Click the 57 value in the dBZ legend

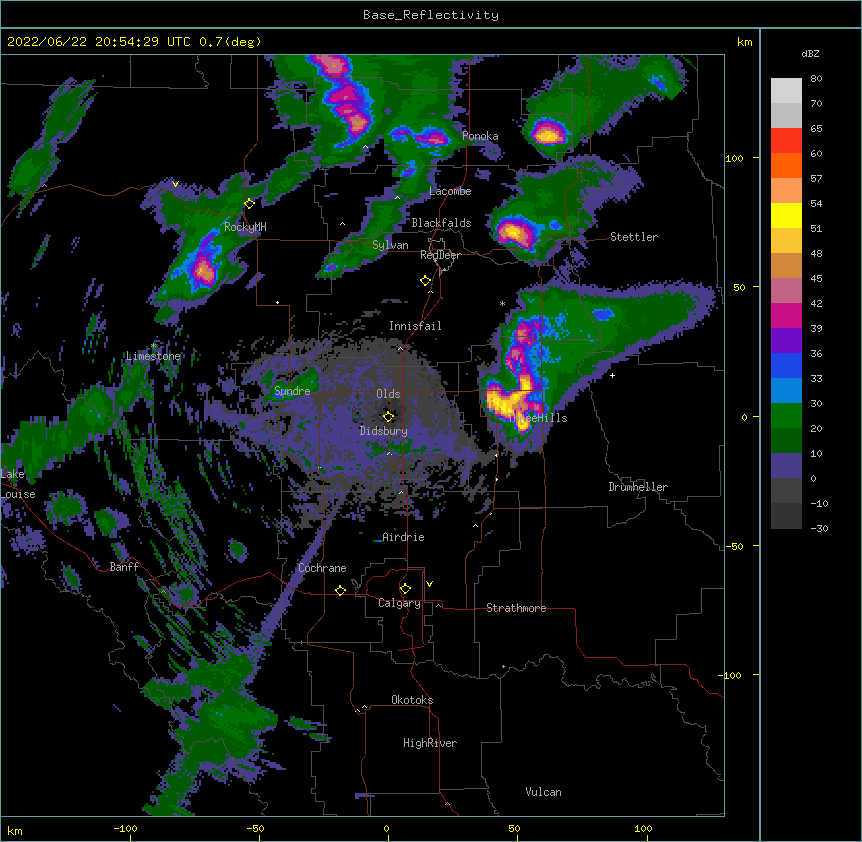pyautogui.click(x=816, y=179)
